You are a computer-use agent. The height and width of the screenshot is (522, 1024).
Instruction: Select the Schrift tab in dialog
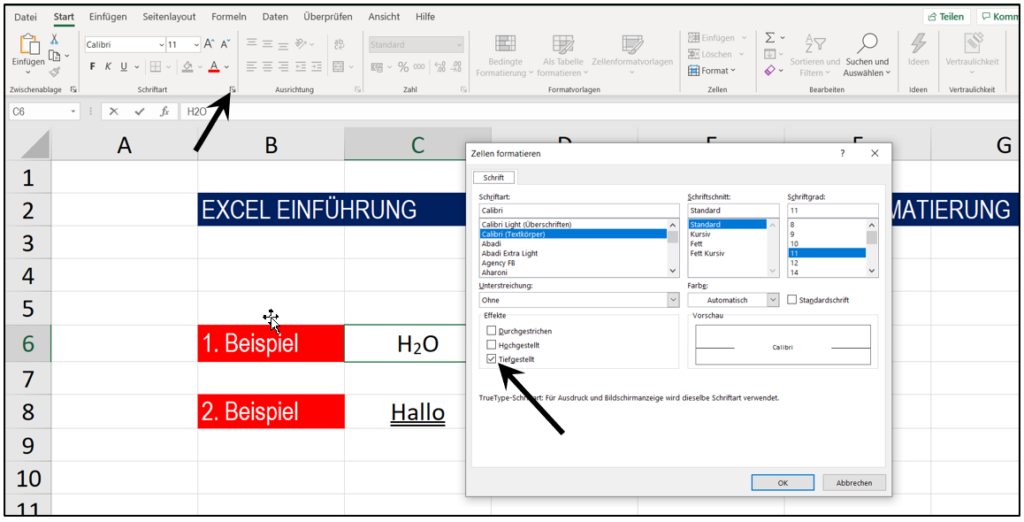(x=494, y=178)
